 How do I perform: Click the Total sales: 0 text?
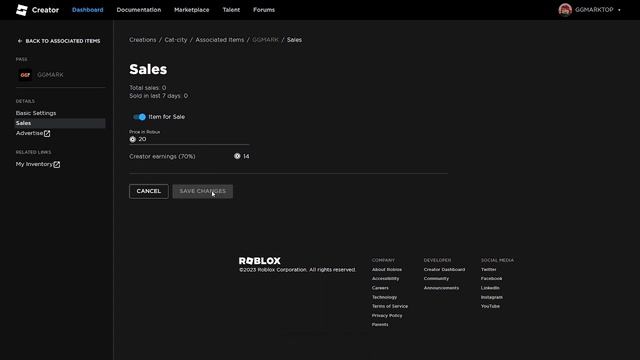click(148, 88)
